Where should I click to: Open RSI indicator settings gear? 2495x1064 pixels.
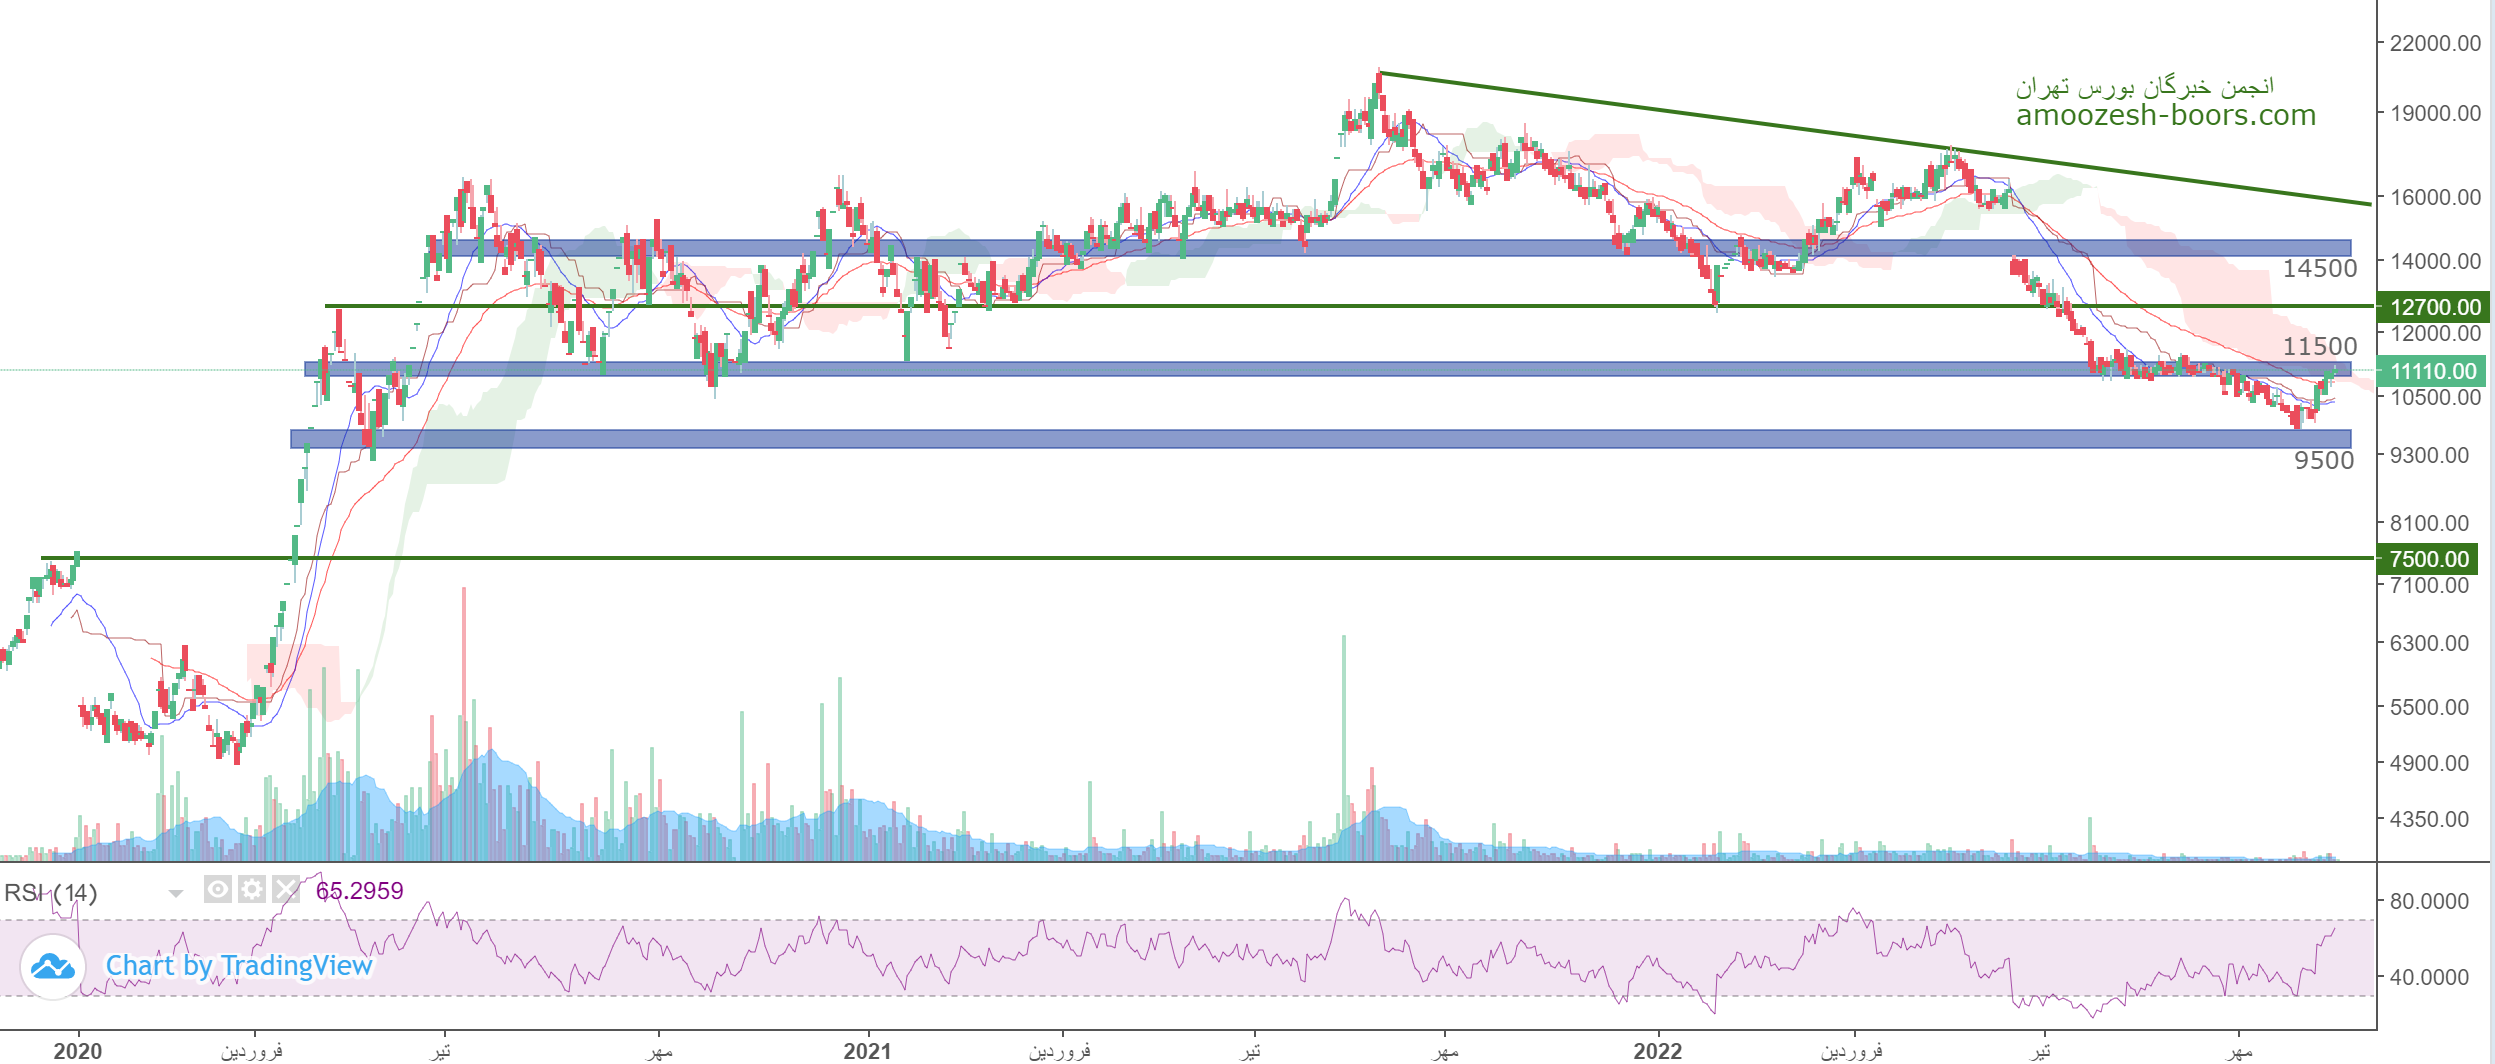point(252,889)
